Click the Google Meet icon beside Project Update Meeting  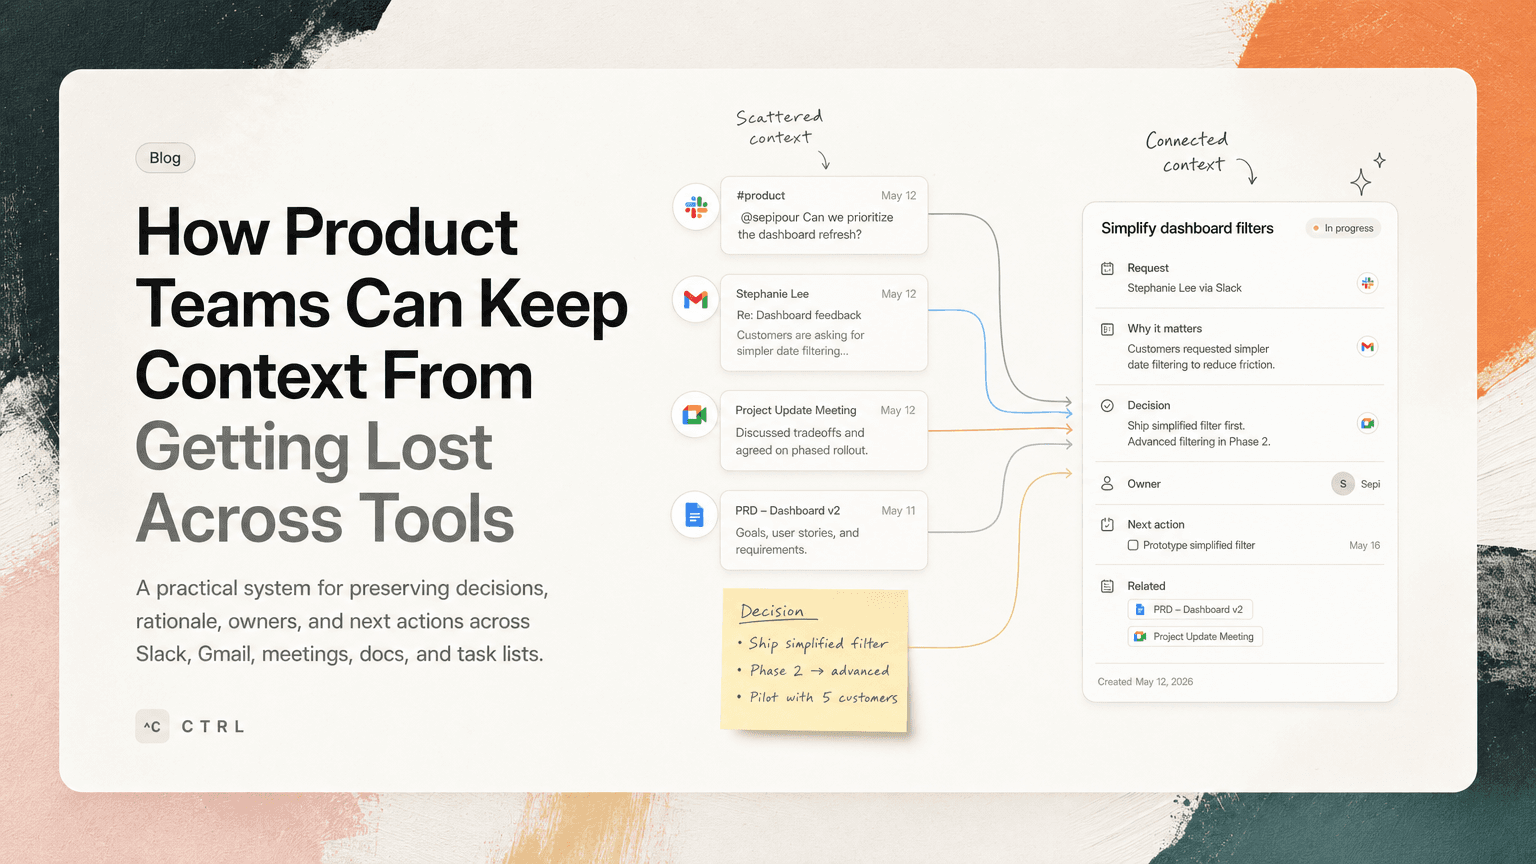click(x=695, y=415)
